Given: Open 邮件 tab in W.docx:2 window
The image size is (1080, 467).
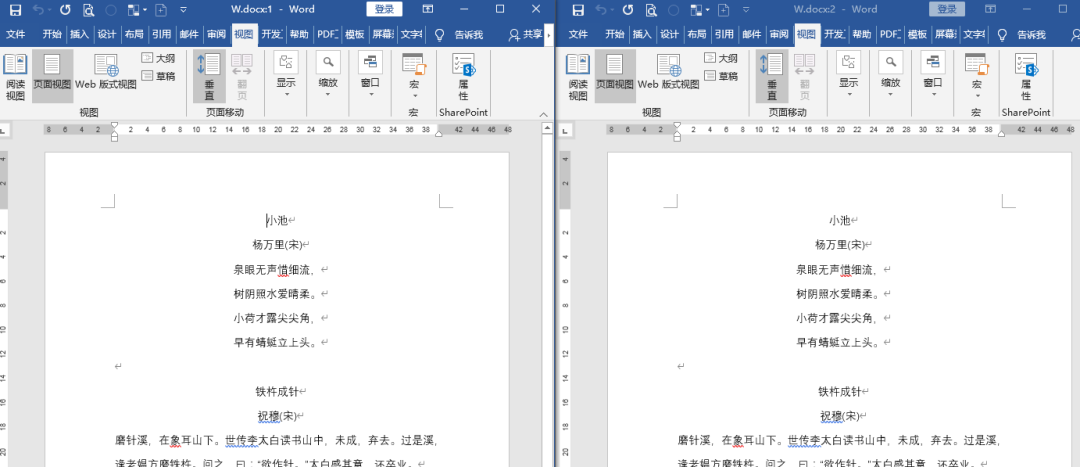Looking at the screenshot, I should point(751,34).
